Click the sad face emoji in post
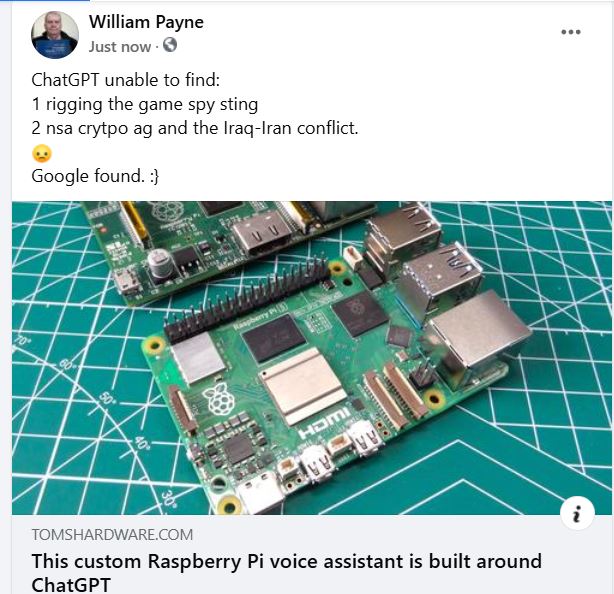The width and height of the screenshot is (614, 594). click(42, 153)
